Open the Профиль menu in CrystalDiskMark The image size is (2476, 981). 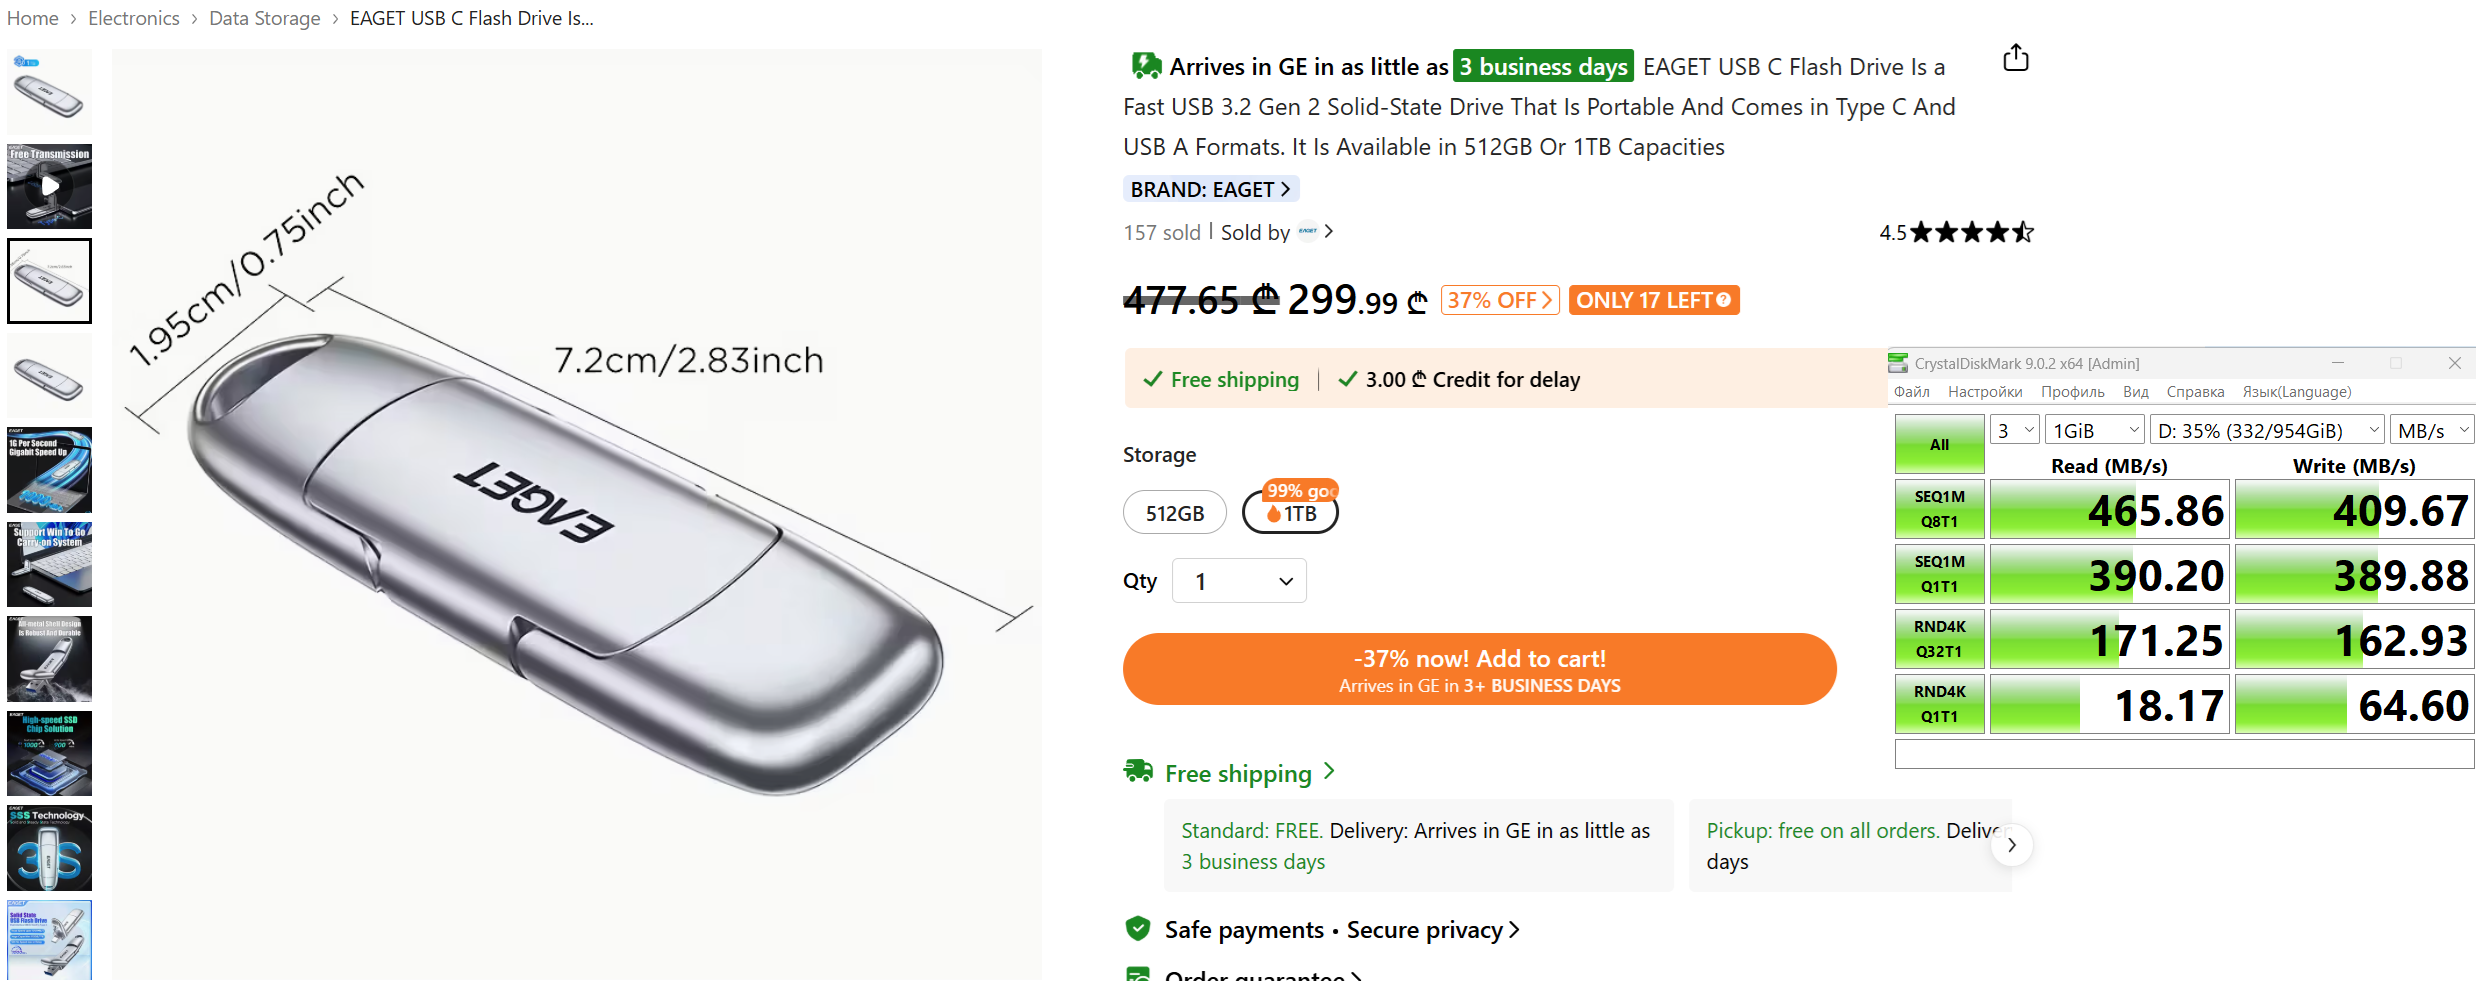coord(2072,392)
